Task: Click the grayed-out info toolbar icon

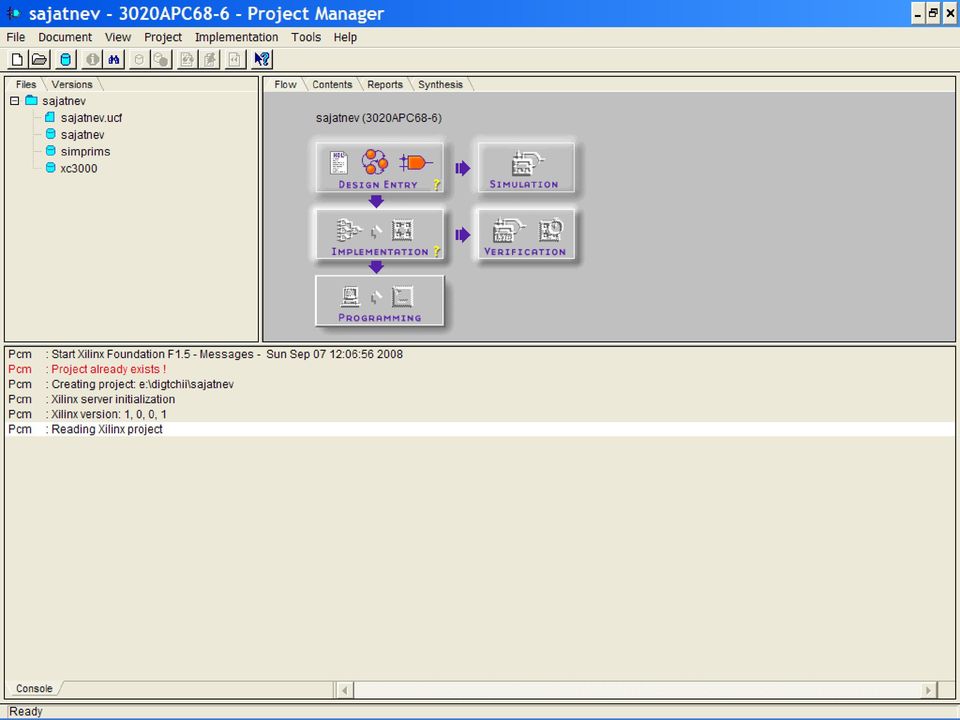Action: click(x=92, y=59)
